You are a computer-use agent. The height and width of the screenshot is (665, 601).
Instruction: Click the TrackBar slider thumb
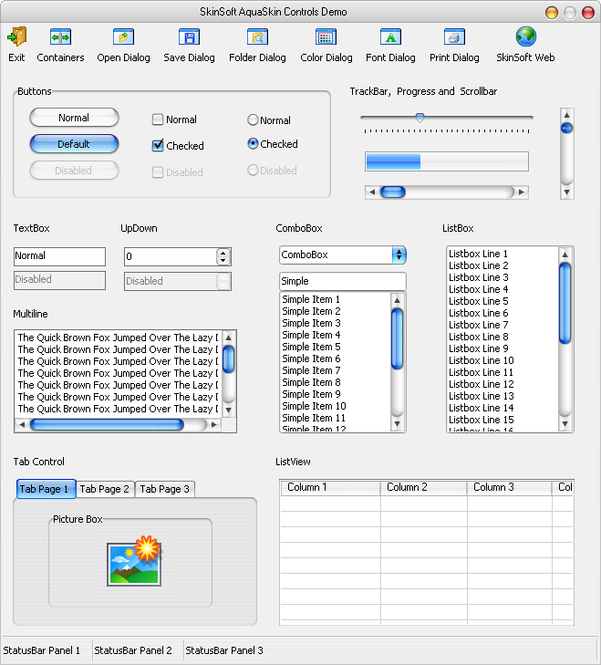click(x=420, y=117)
